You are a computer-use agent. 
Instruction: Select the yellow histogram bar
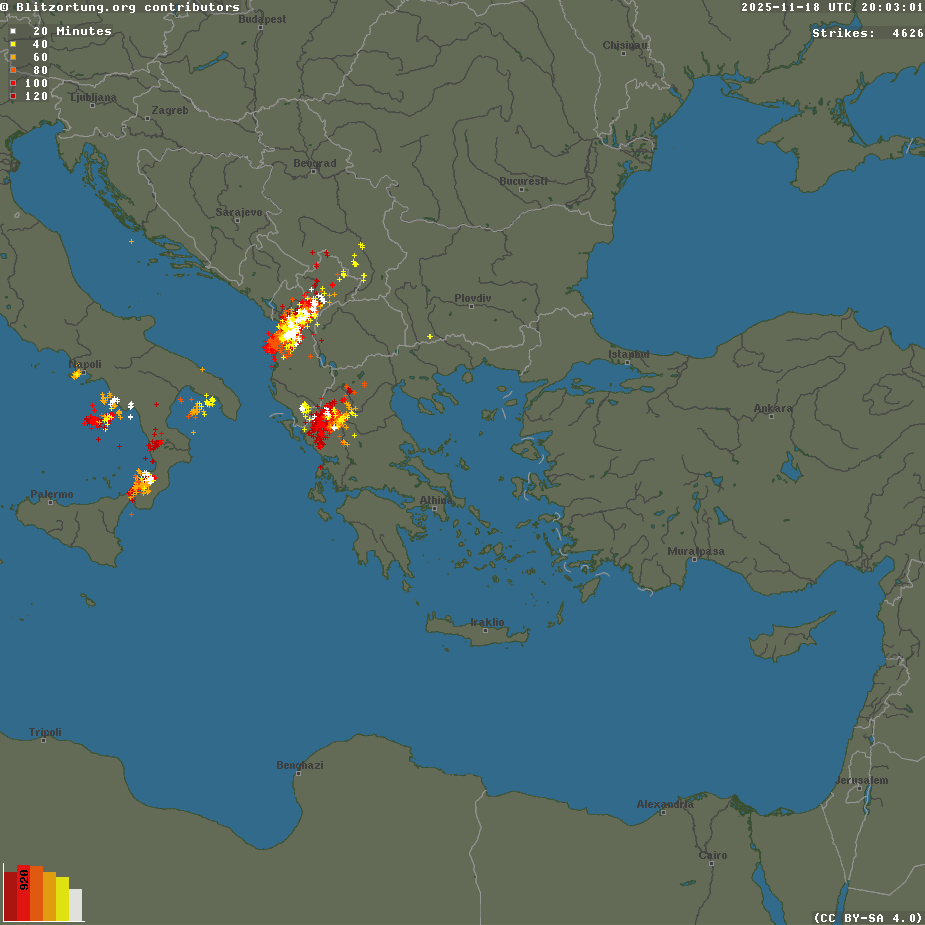[x=63, y=898]
